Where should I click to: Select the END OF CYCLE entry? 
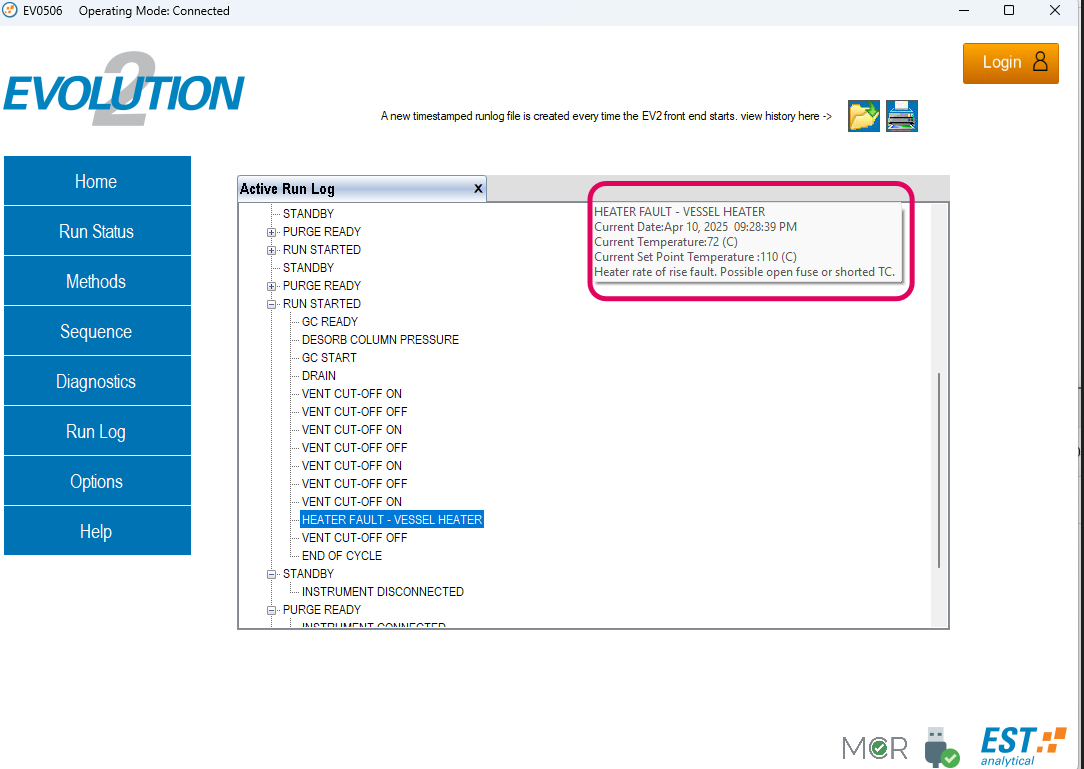pyautogui.click(x=342, y=555)
